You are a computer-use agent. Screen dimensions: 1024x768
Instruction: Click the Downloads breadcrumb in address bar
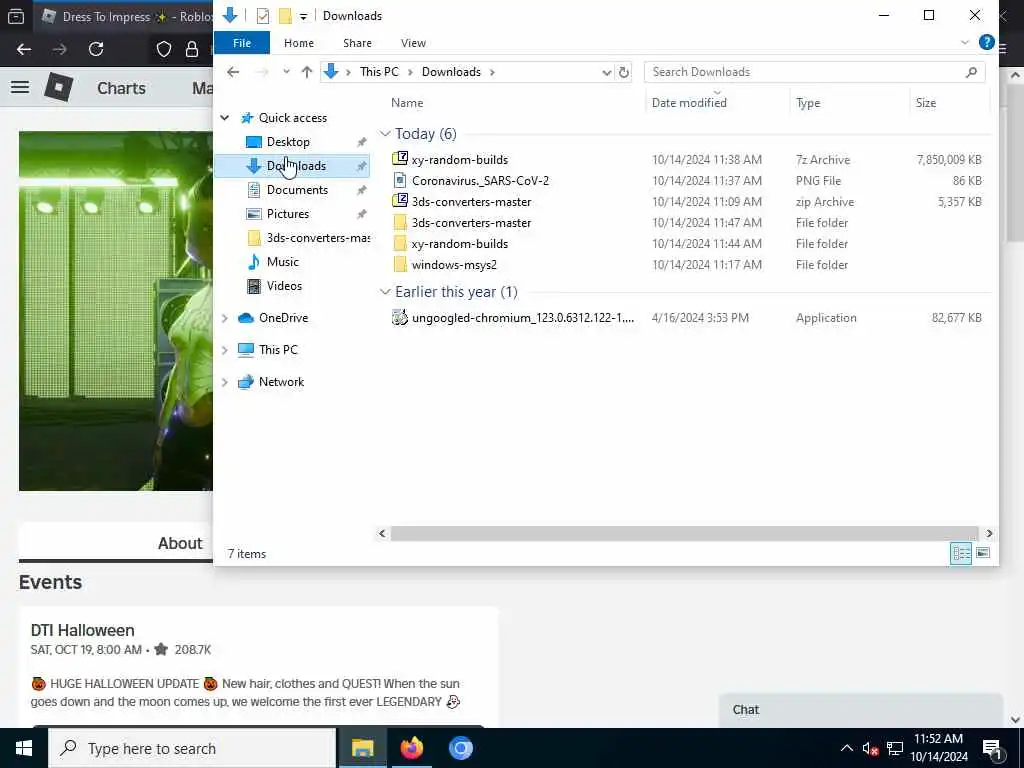tap(451, 72)
